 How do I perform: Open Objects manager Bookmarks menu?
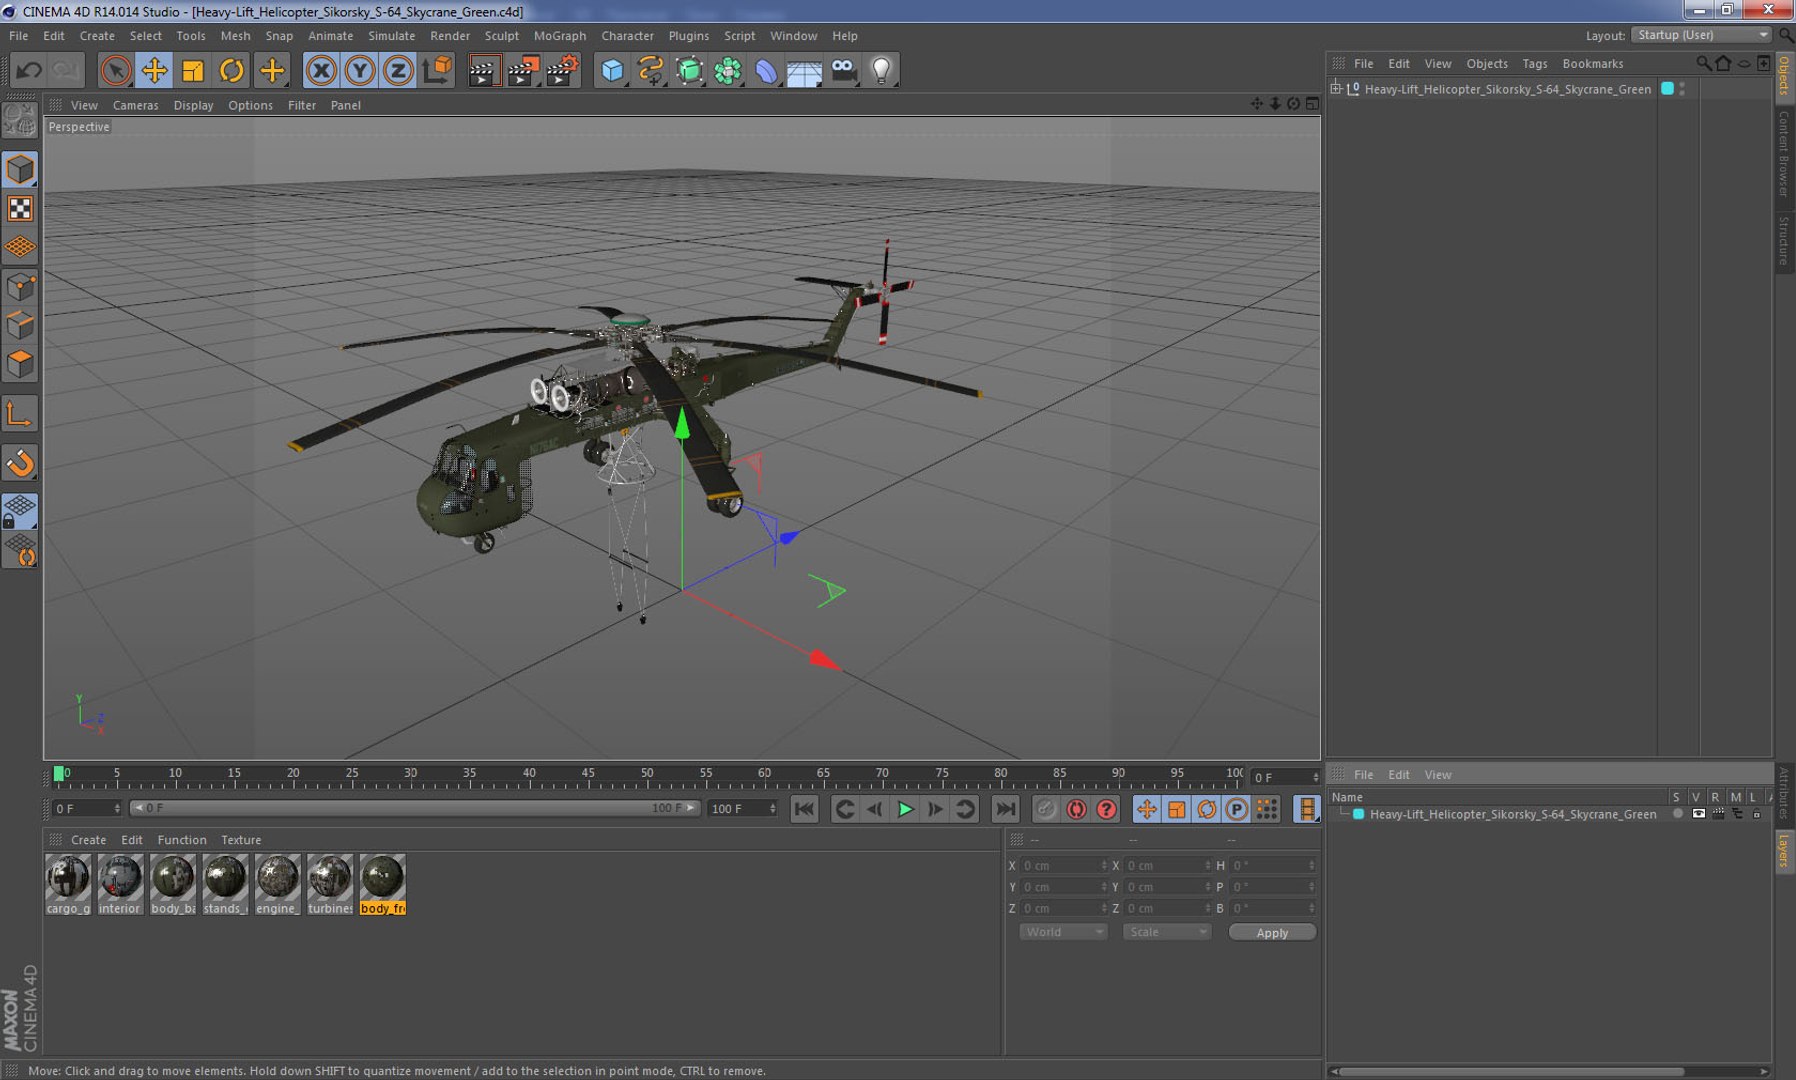coord(1592,63)
